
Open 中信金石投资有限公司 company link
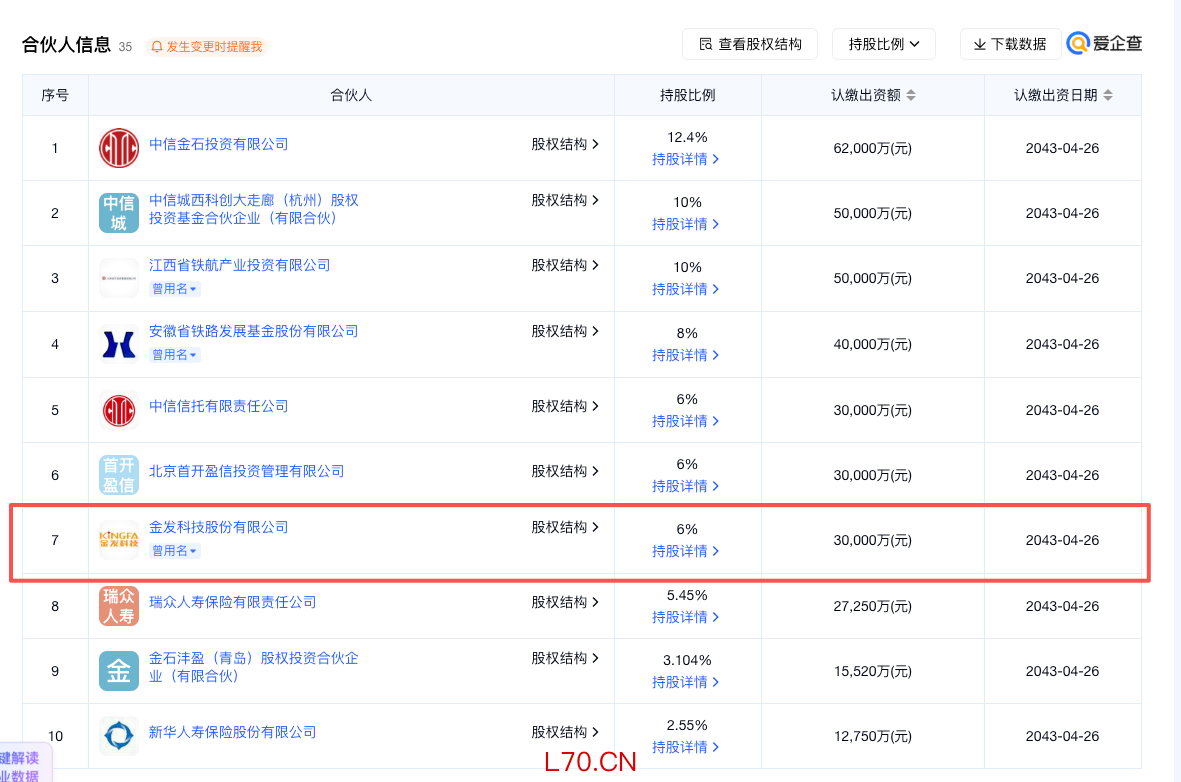click(218, 144)
